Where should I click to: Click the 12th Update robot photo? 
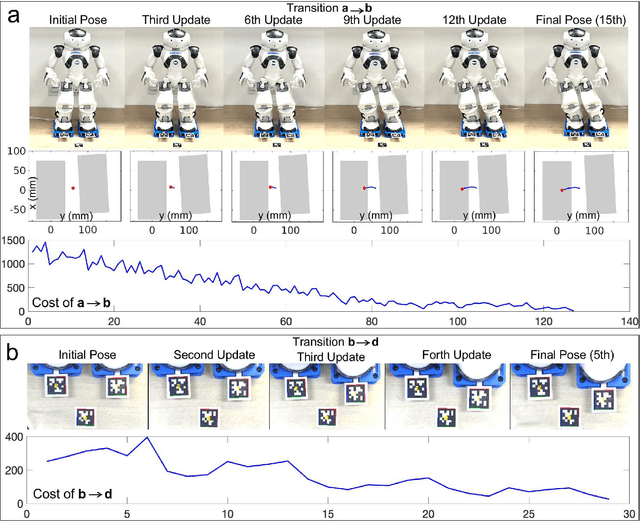(474, 87)
